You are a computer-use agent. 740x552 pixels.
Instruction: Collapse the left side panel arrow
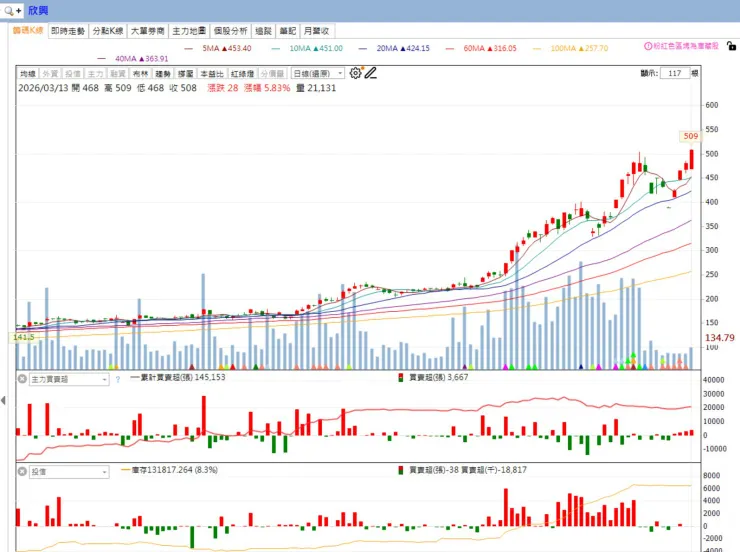(3, 401)
